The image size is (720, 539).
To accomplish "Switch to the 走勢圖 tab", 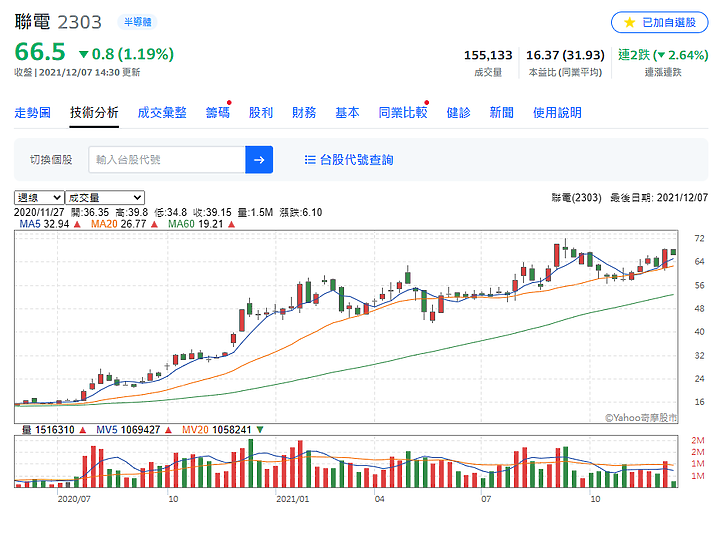I will click(32, 112).
